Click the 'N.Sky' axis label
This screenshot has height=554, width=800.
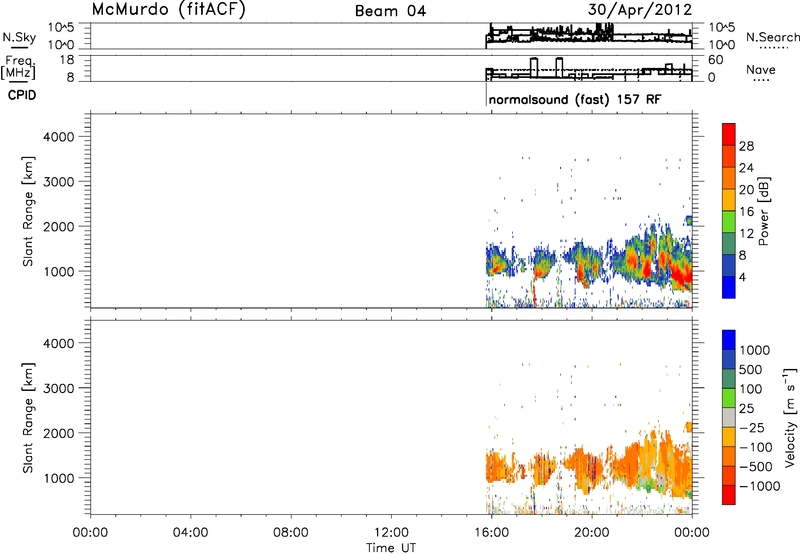(x=19, y=37)
